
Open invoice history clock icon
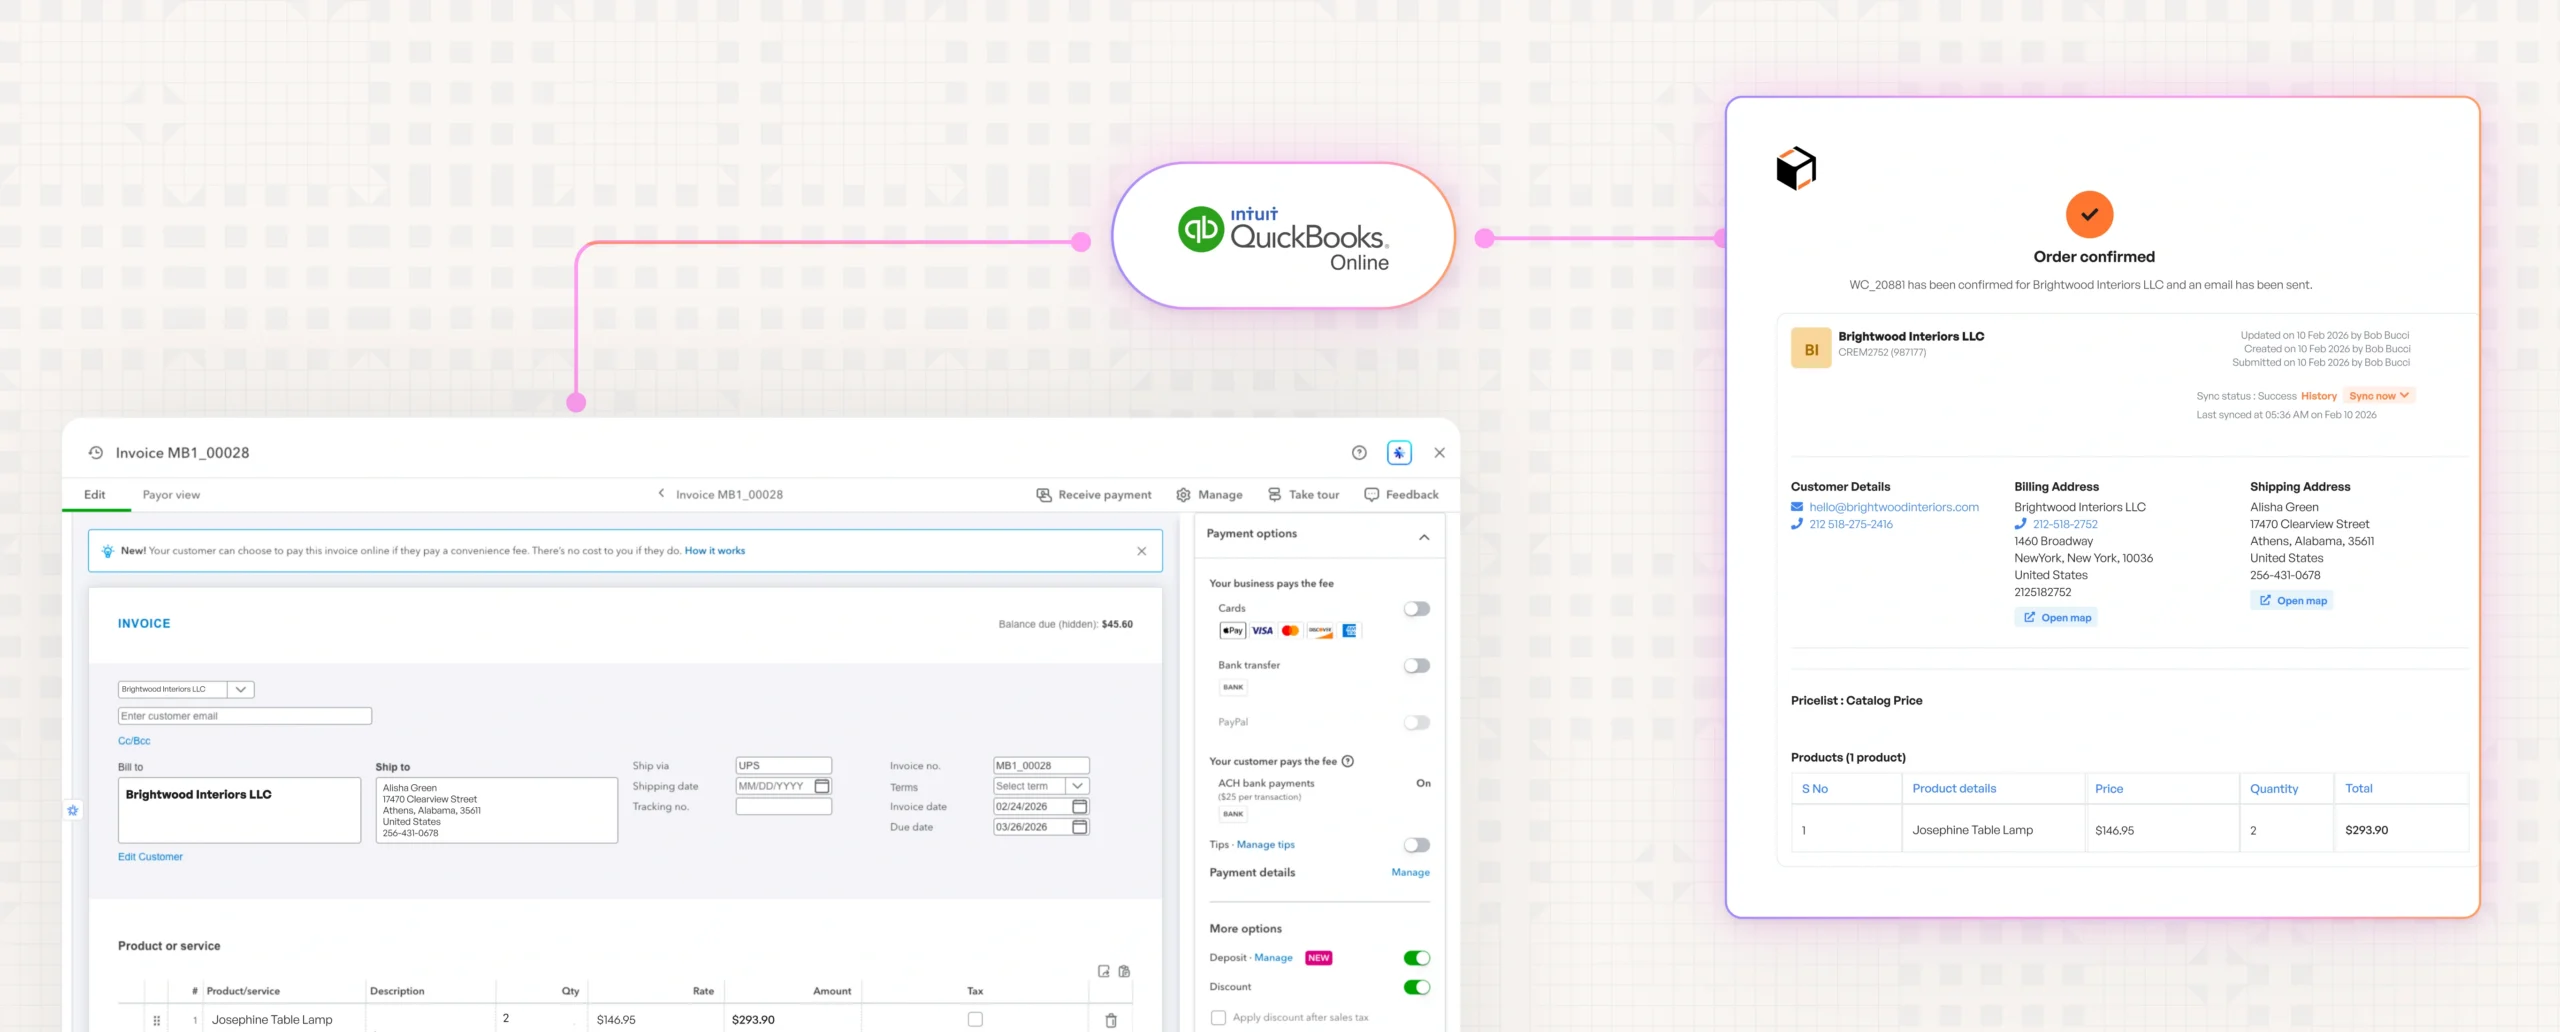(96, 453)
